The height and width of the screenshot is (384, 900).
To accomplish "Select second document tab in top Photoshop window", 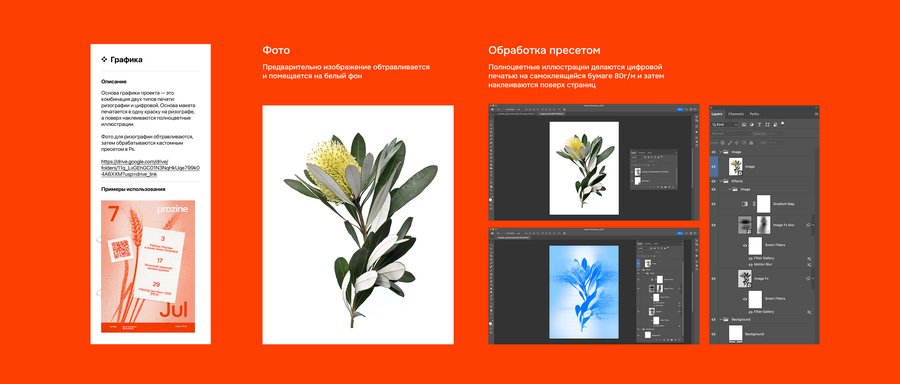I will (551, 114).
